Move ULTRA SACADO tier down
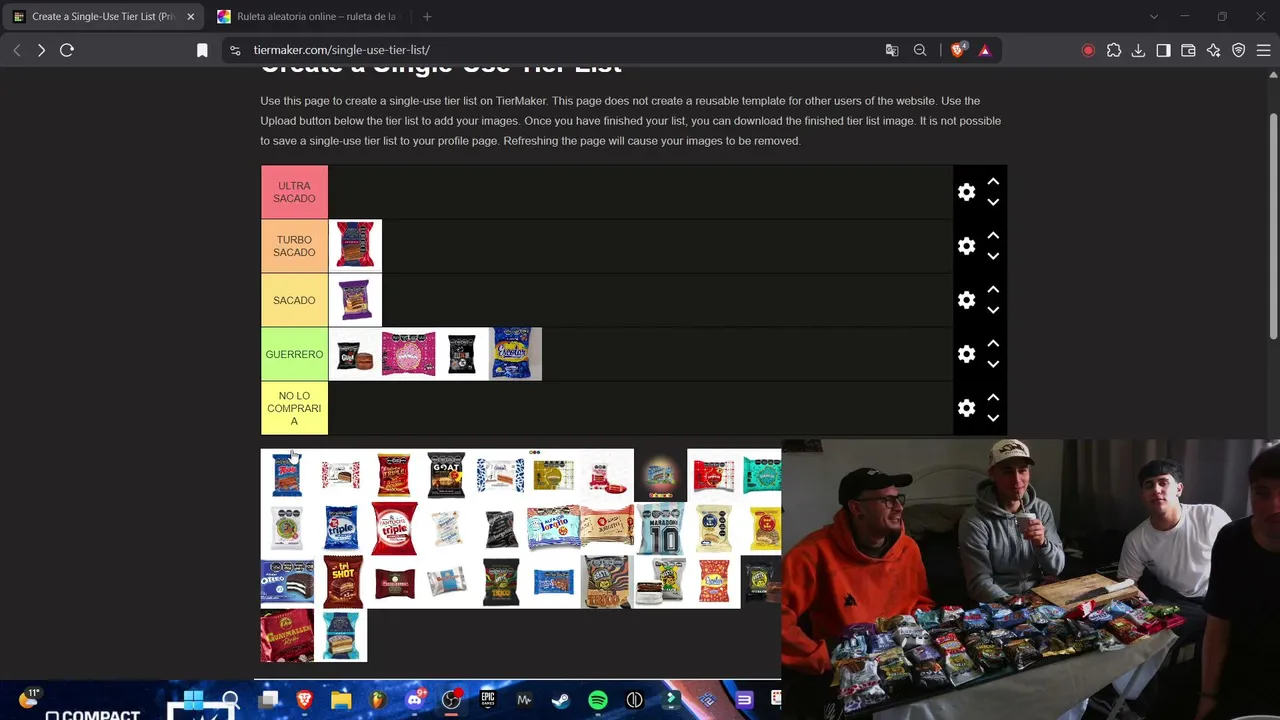 [993, 202]
